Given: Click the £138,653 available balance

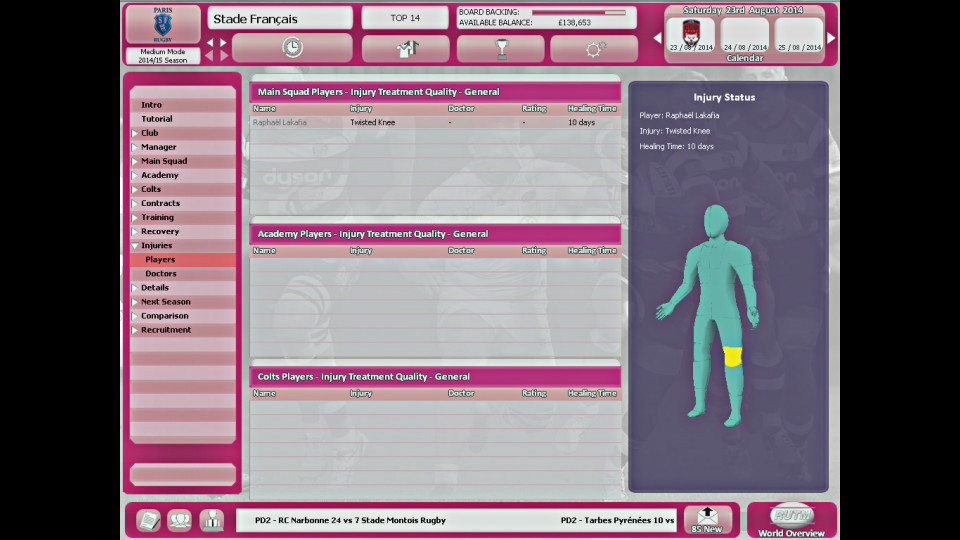Looking at the screenshot, I should tap(574, 23).
